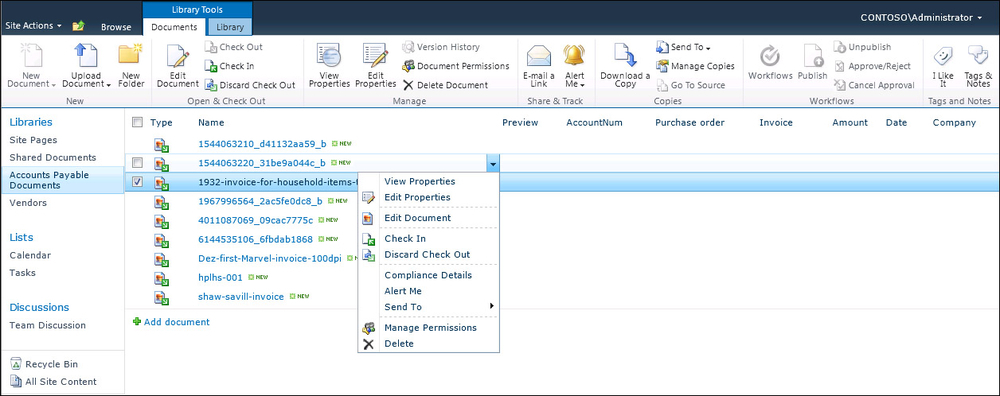Create a New Folder from the ribbon

[131, 65]
